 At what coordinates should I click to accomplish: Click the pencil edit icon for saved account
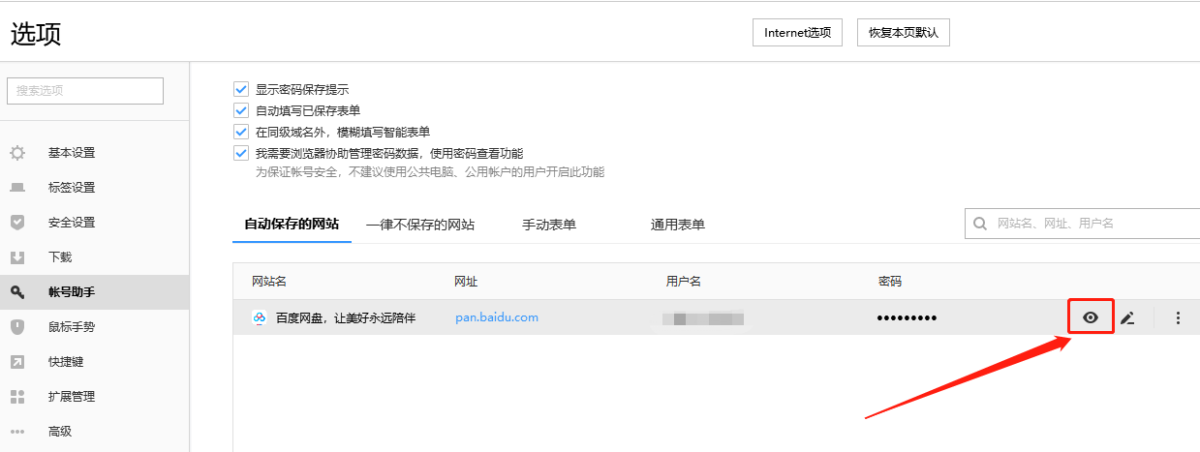1128,318
